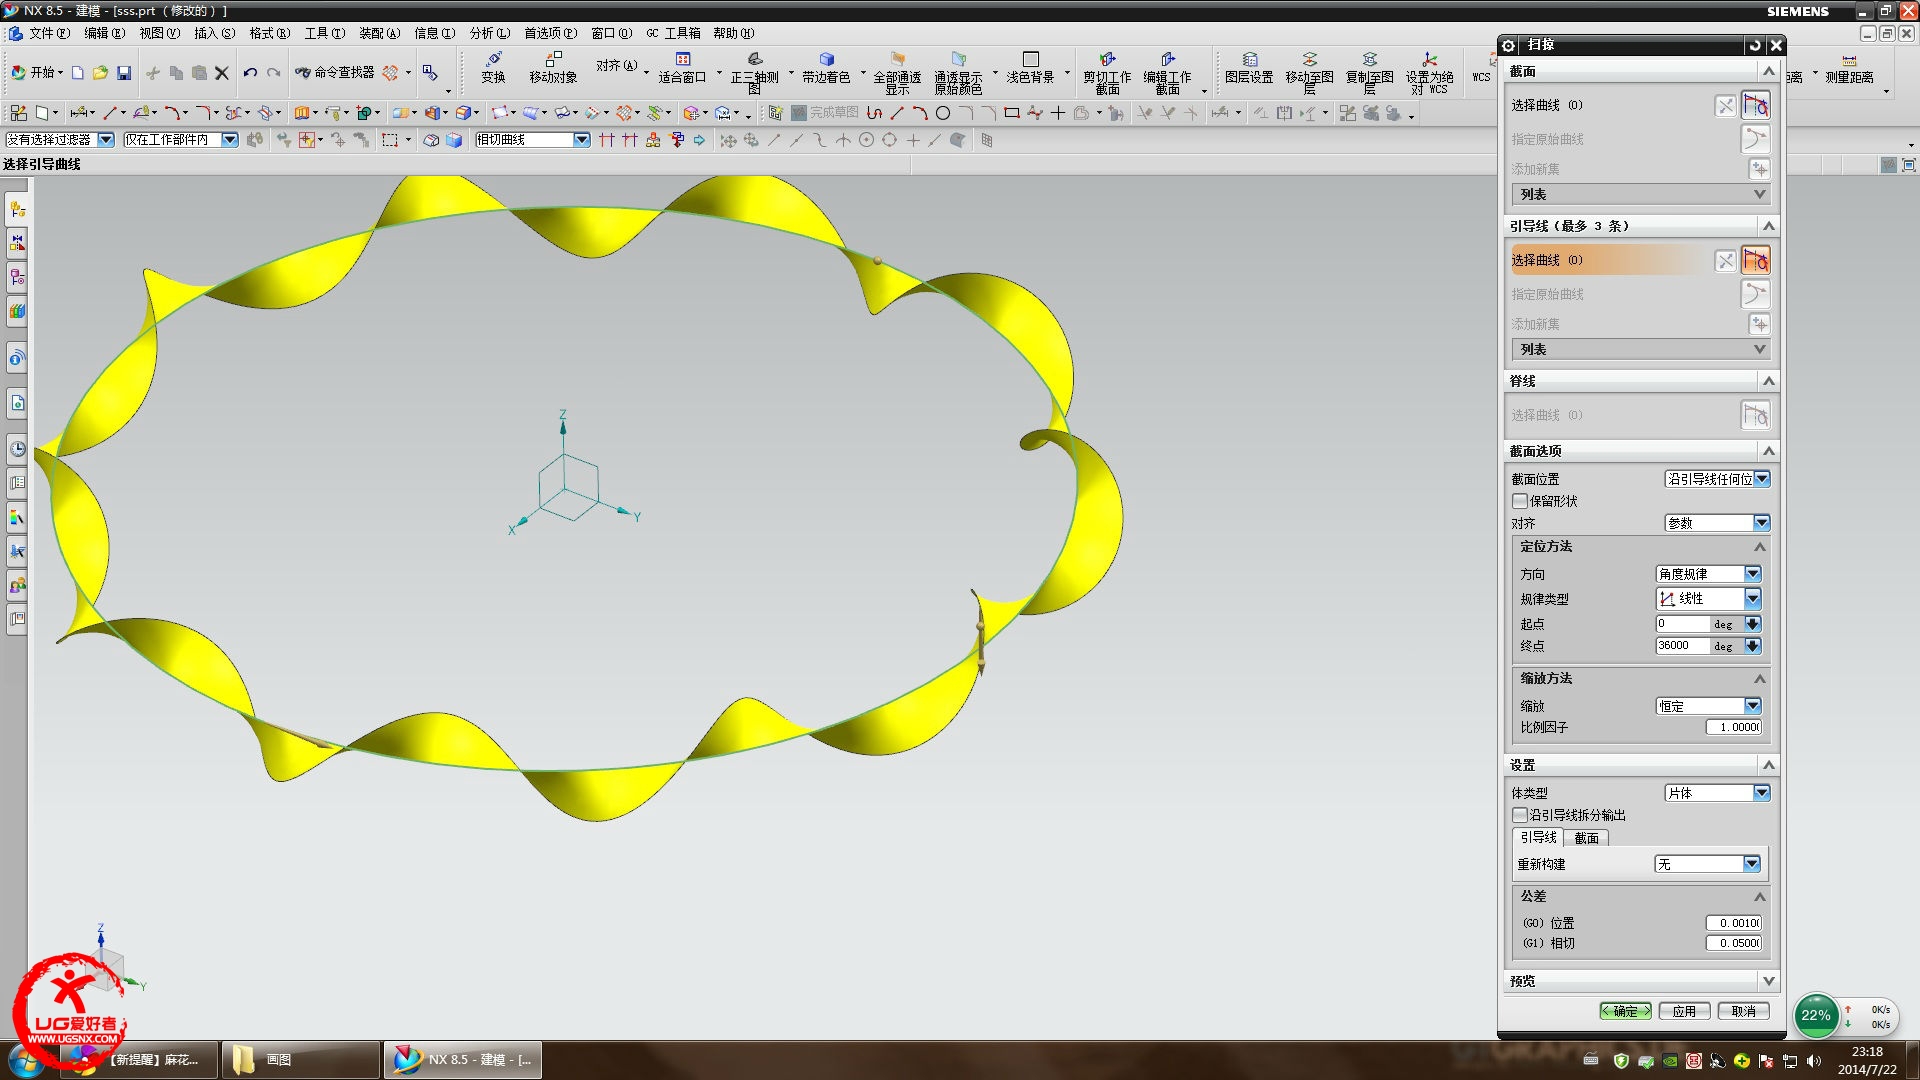The image size is (1920, 1080).
Task: Open 测量距离 measure distance tool
Action: [x=1849, y=68]
